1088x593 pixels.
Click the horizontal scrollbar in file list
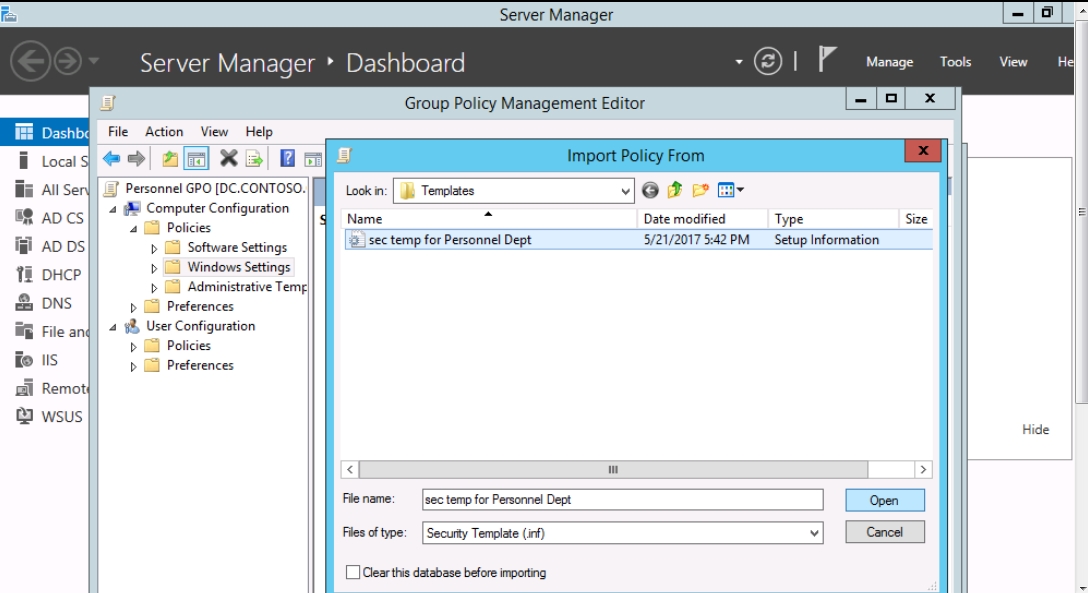click(613, 469)
